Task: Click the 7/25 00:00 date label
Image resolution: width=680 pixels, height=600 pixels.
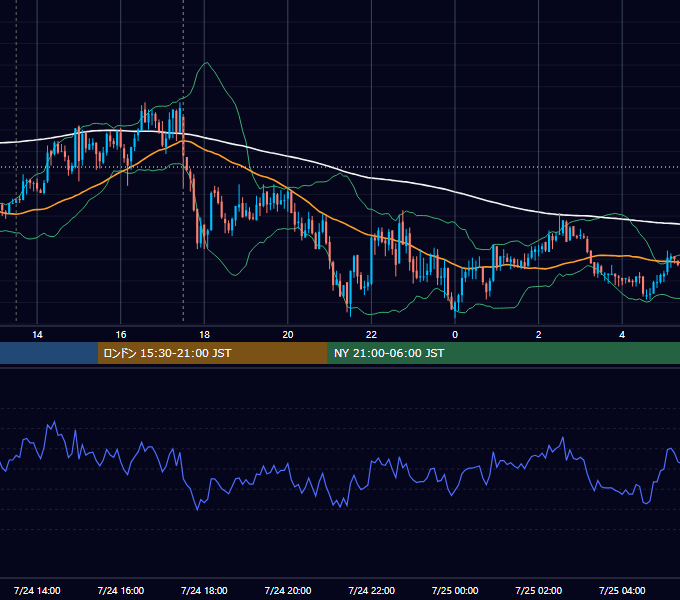Action: coord(455,590)
